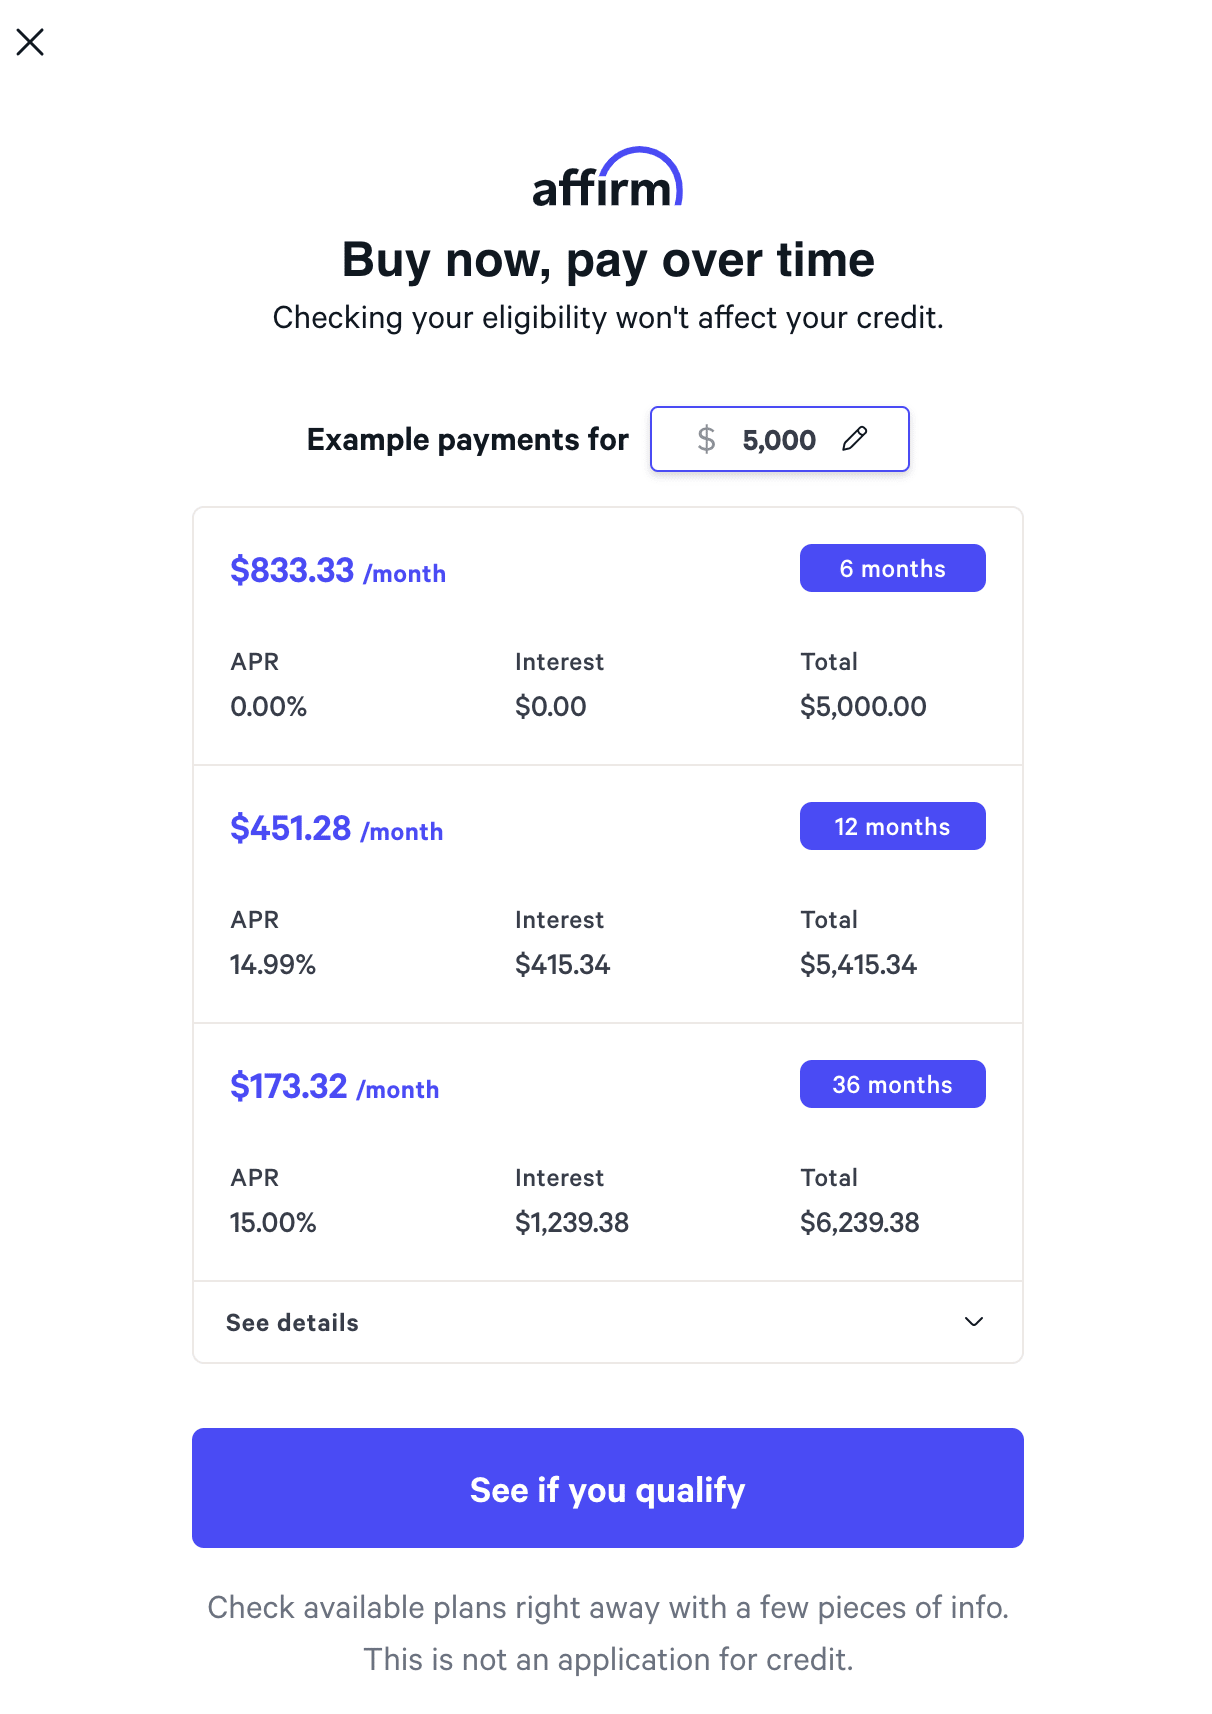This screenshot has height=1714, width=1212.
Task: Click the $833.33 /month payment amount
Action: tap(337, 571)
